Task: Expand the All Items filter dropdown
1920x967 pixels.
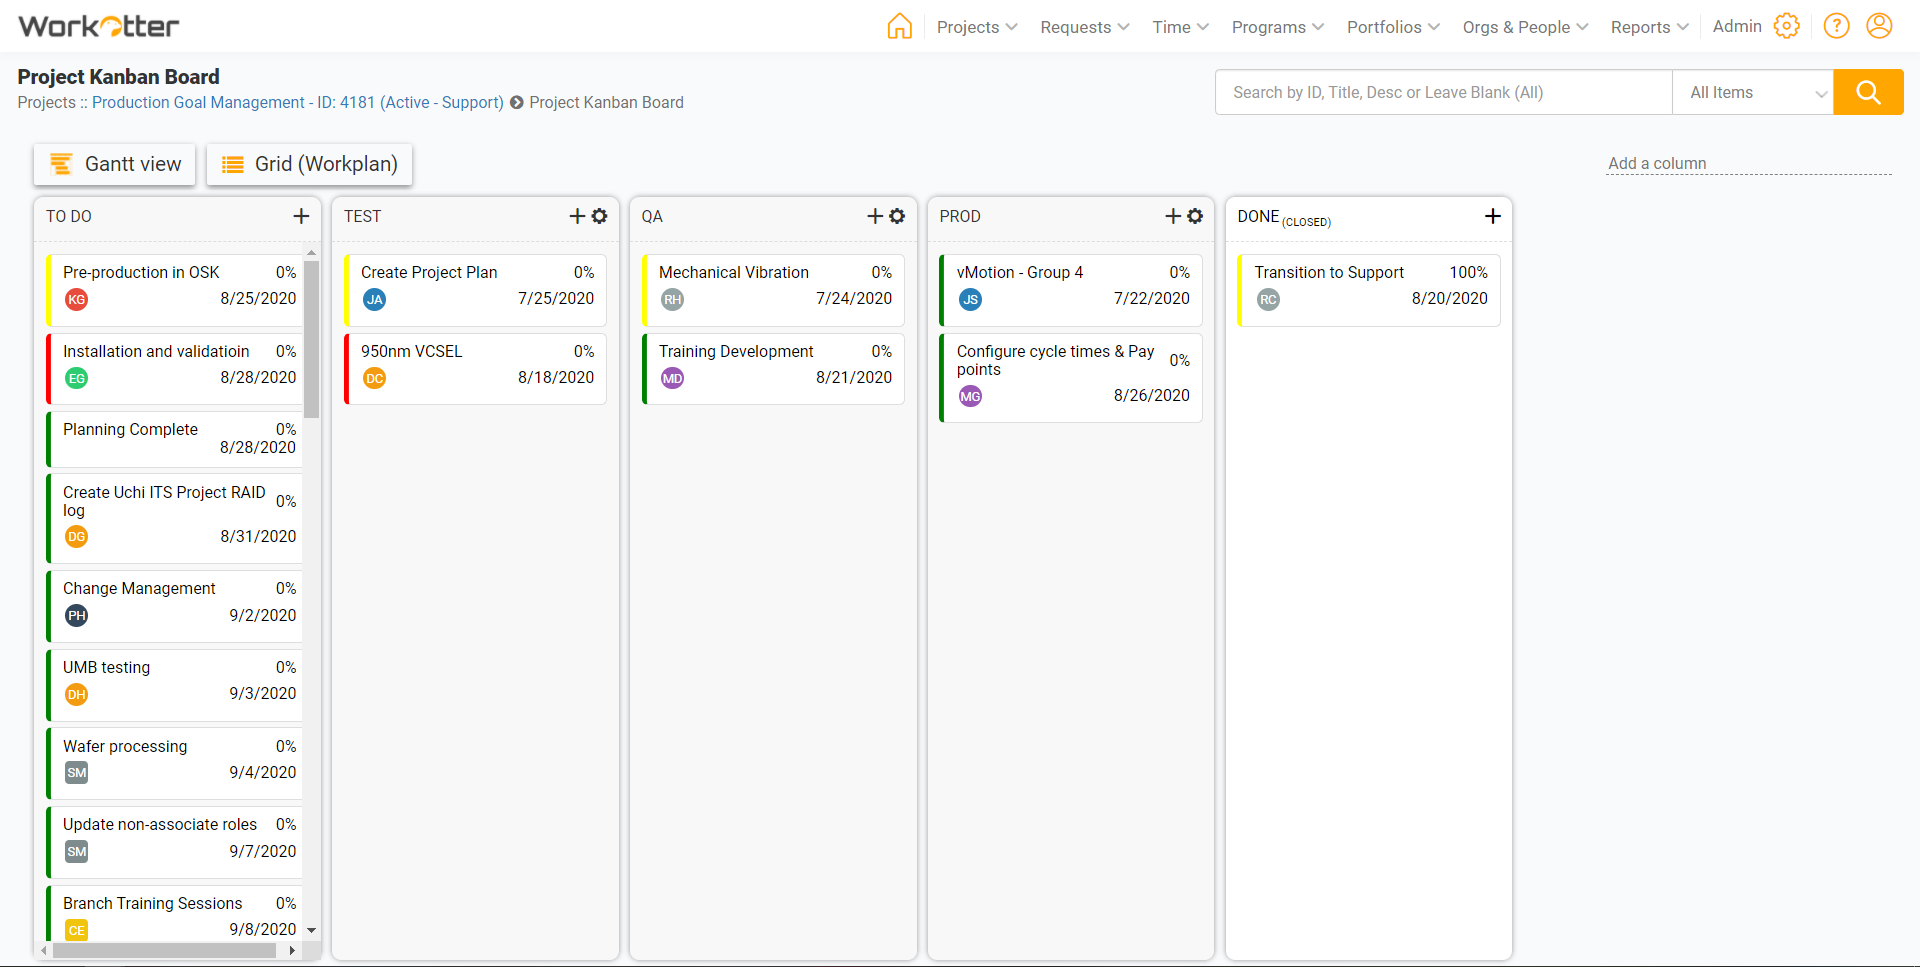Action: pyautogui.click(x=1752, y=93)
